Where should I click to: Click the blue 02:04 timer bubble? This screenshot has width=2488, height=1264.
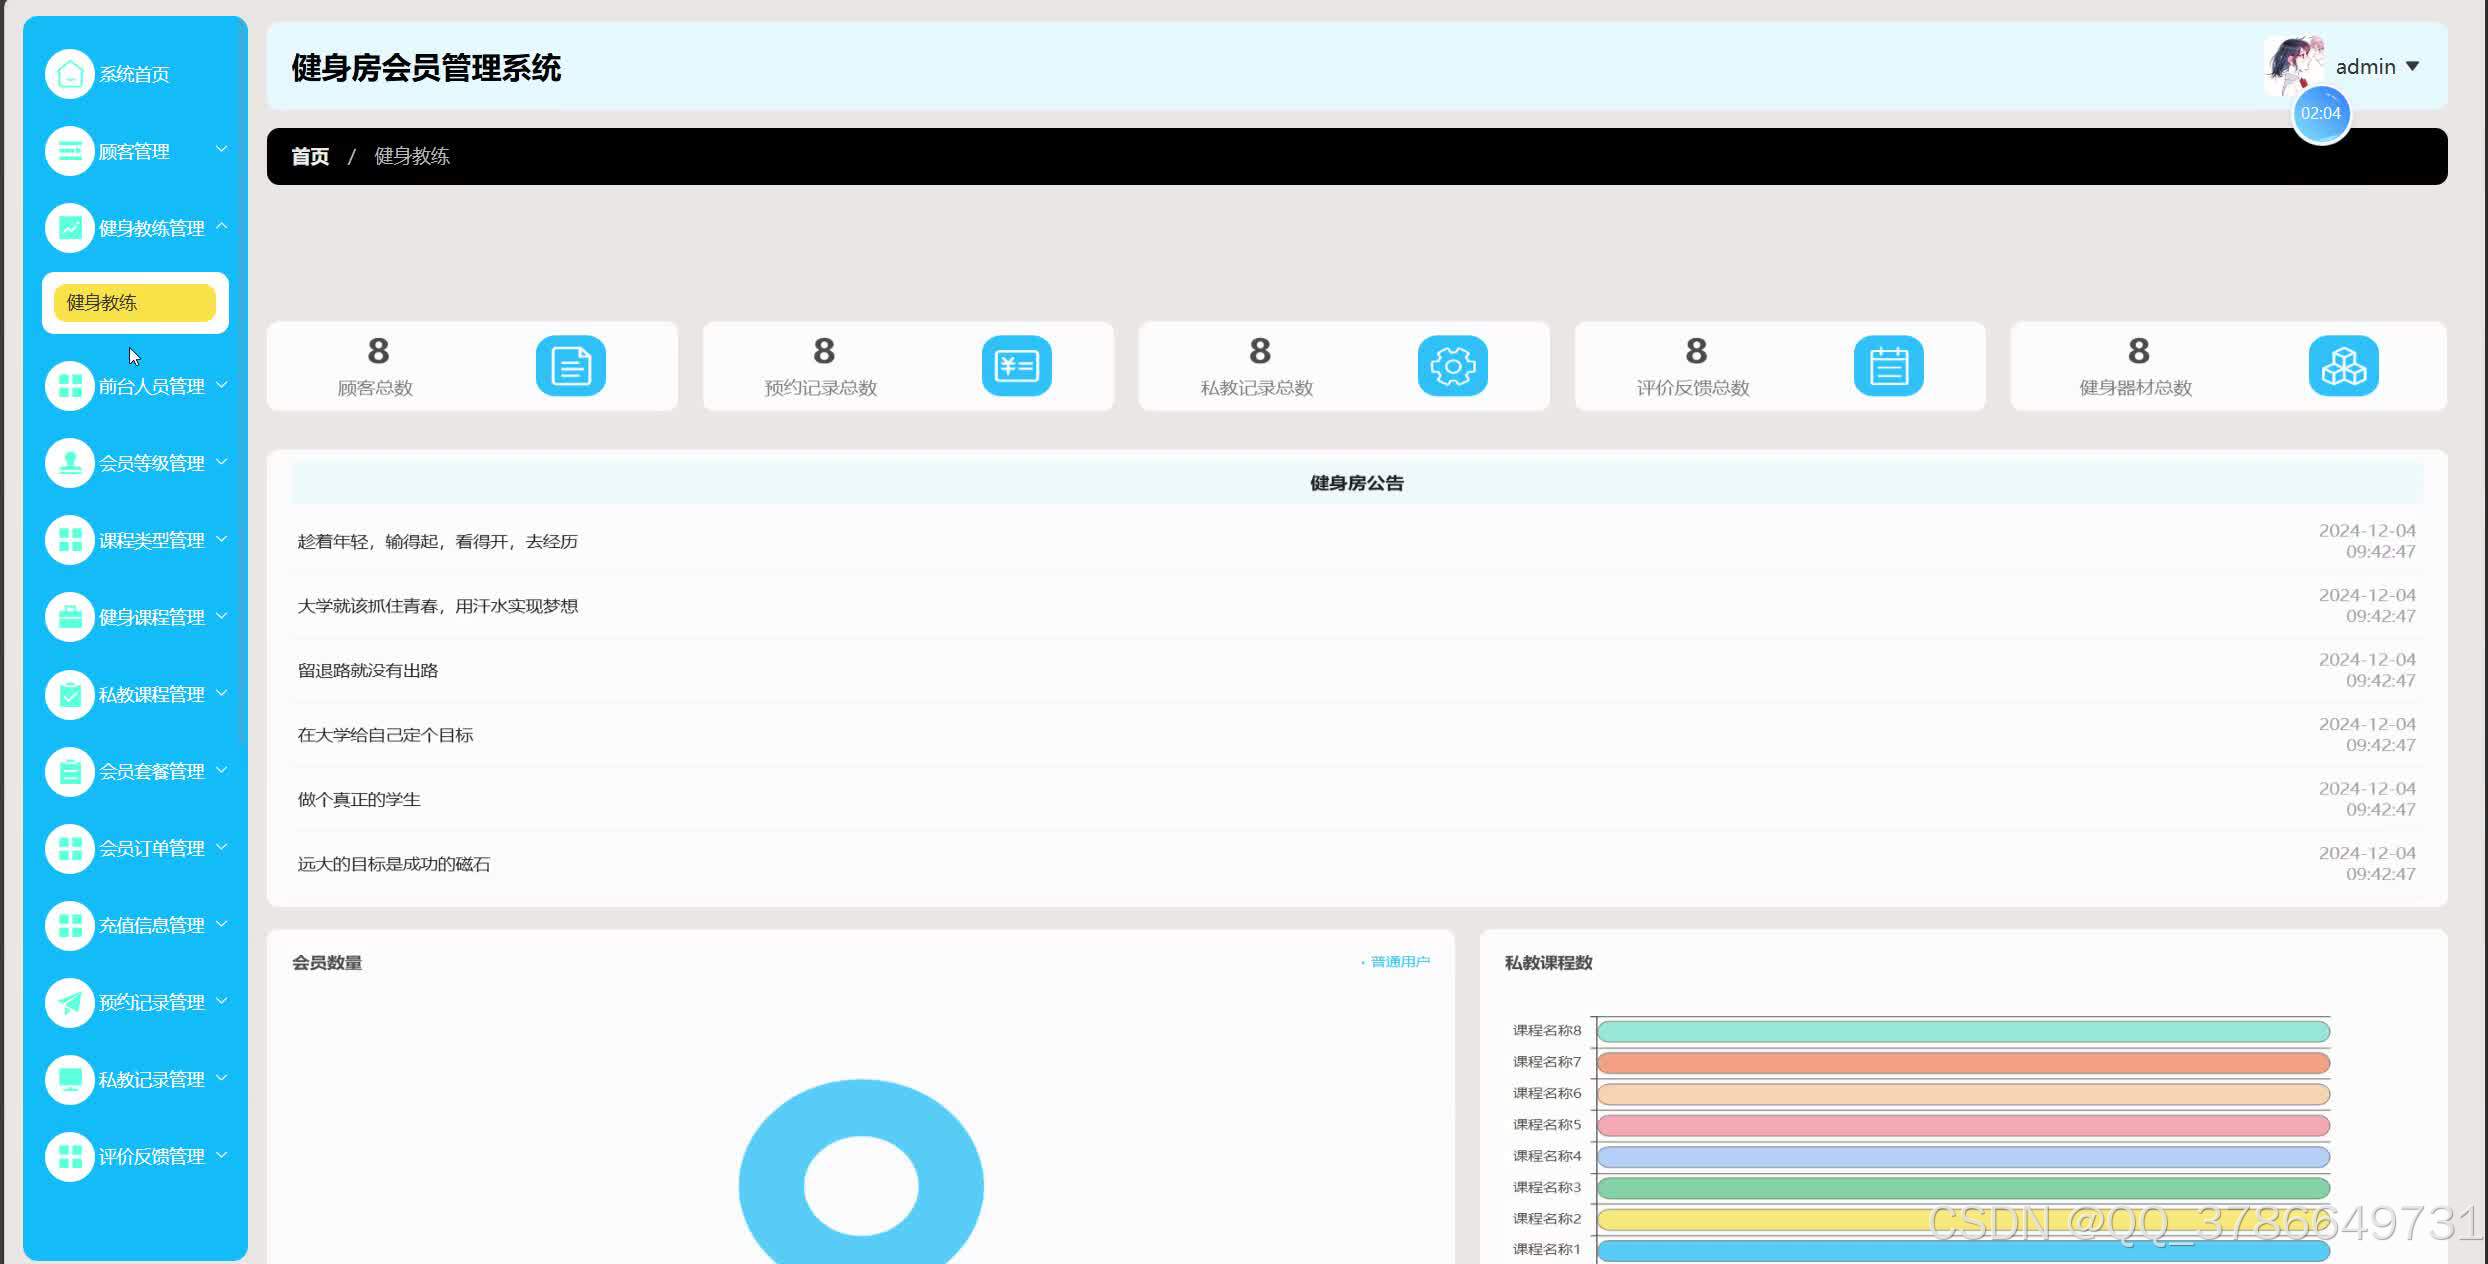click(x=2320, y=114)
